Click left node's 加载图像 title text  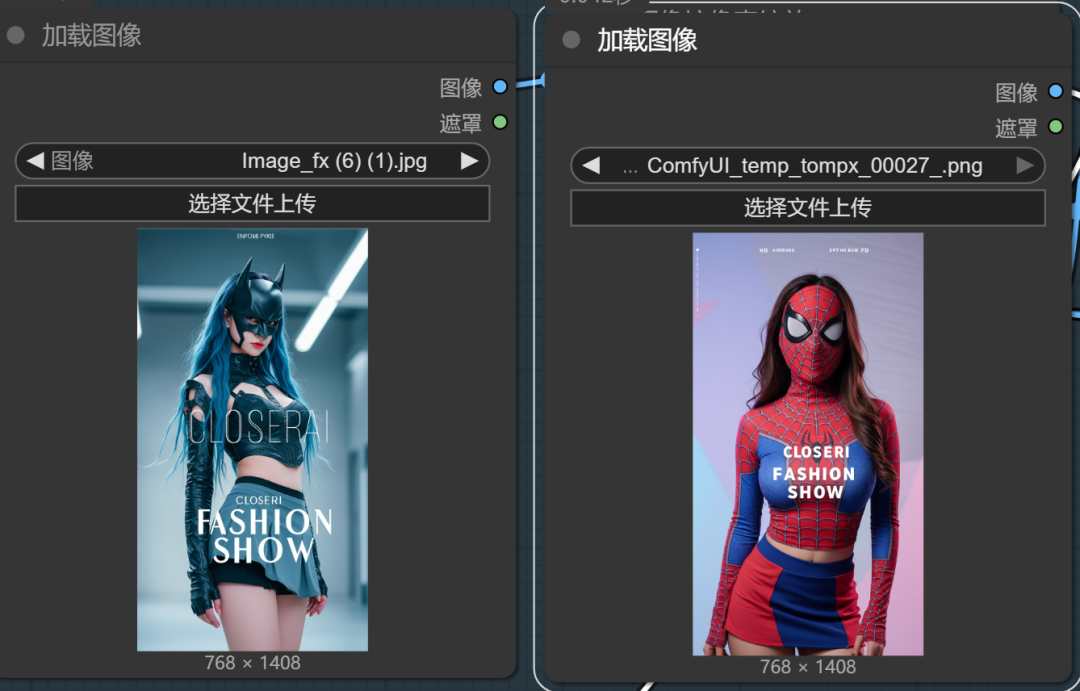[x=92, y=35]
